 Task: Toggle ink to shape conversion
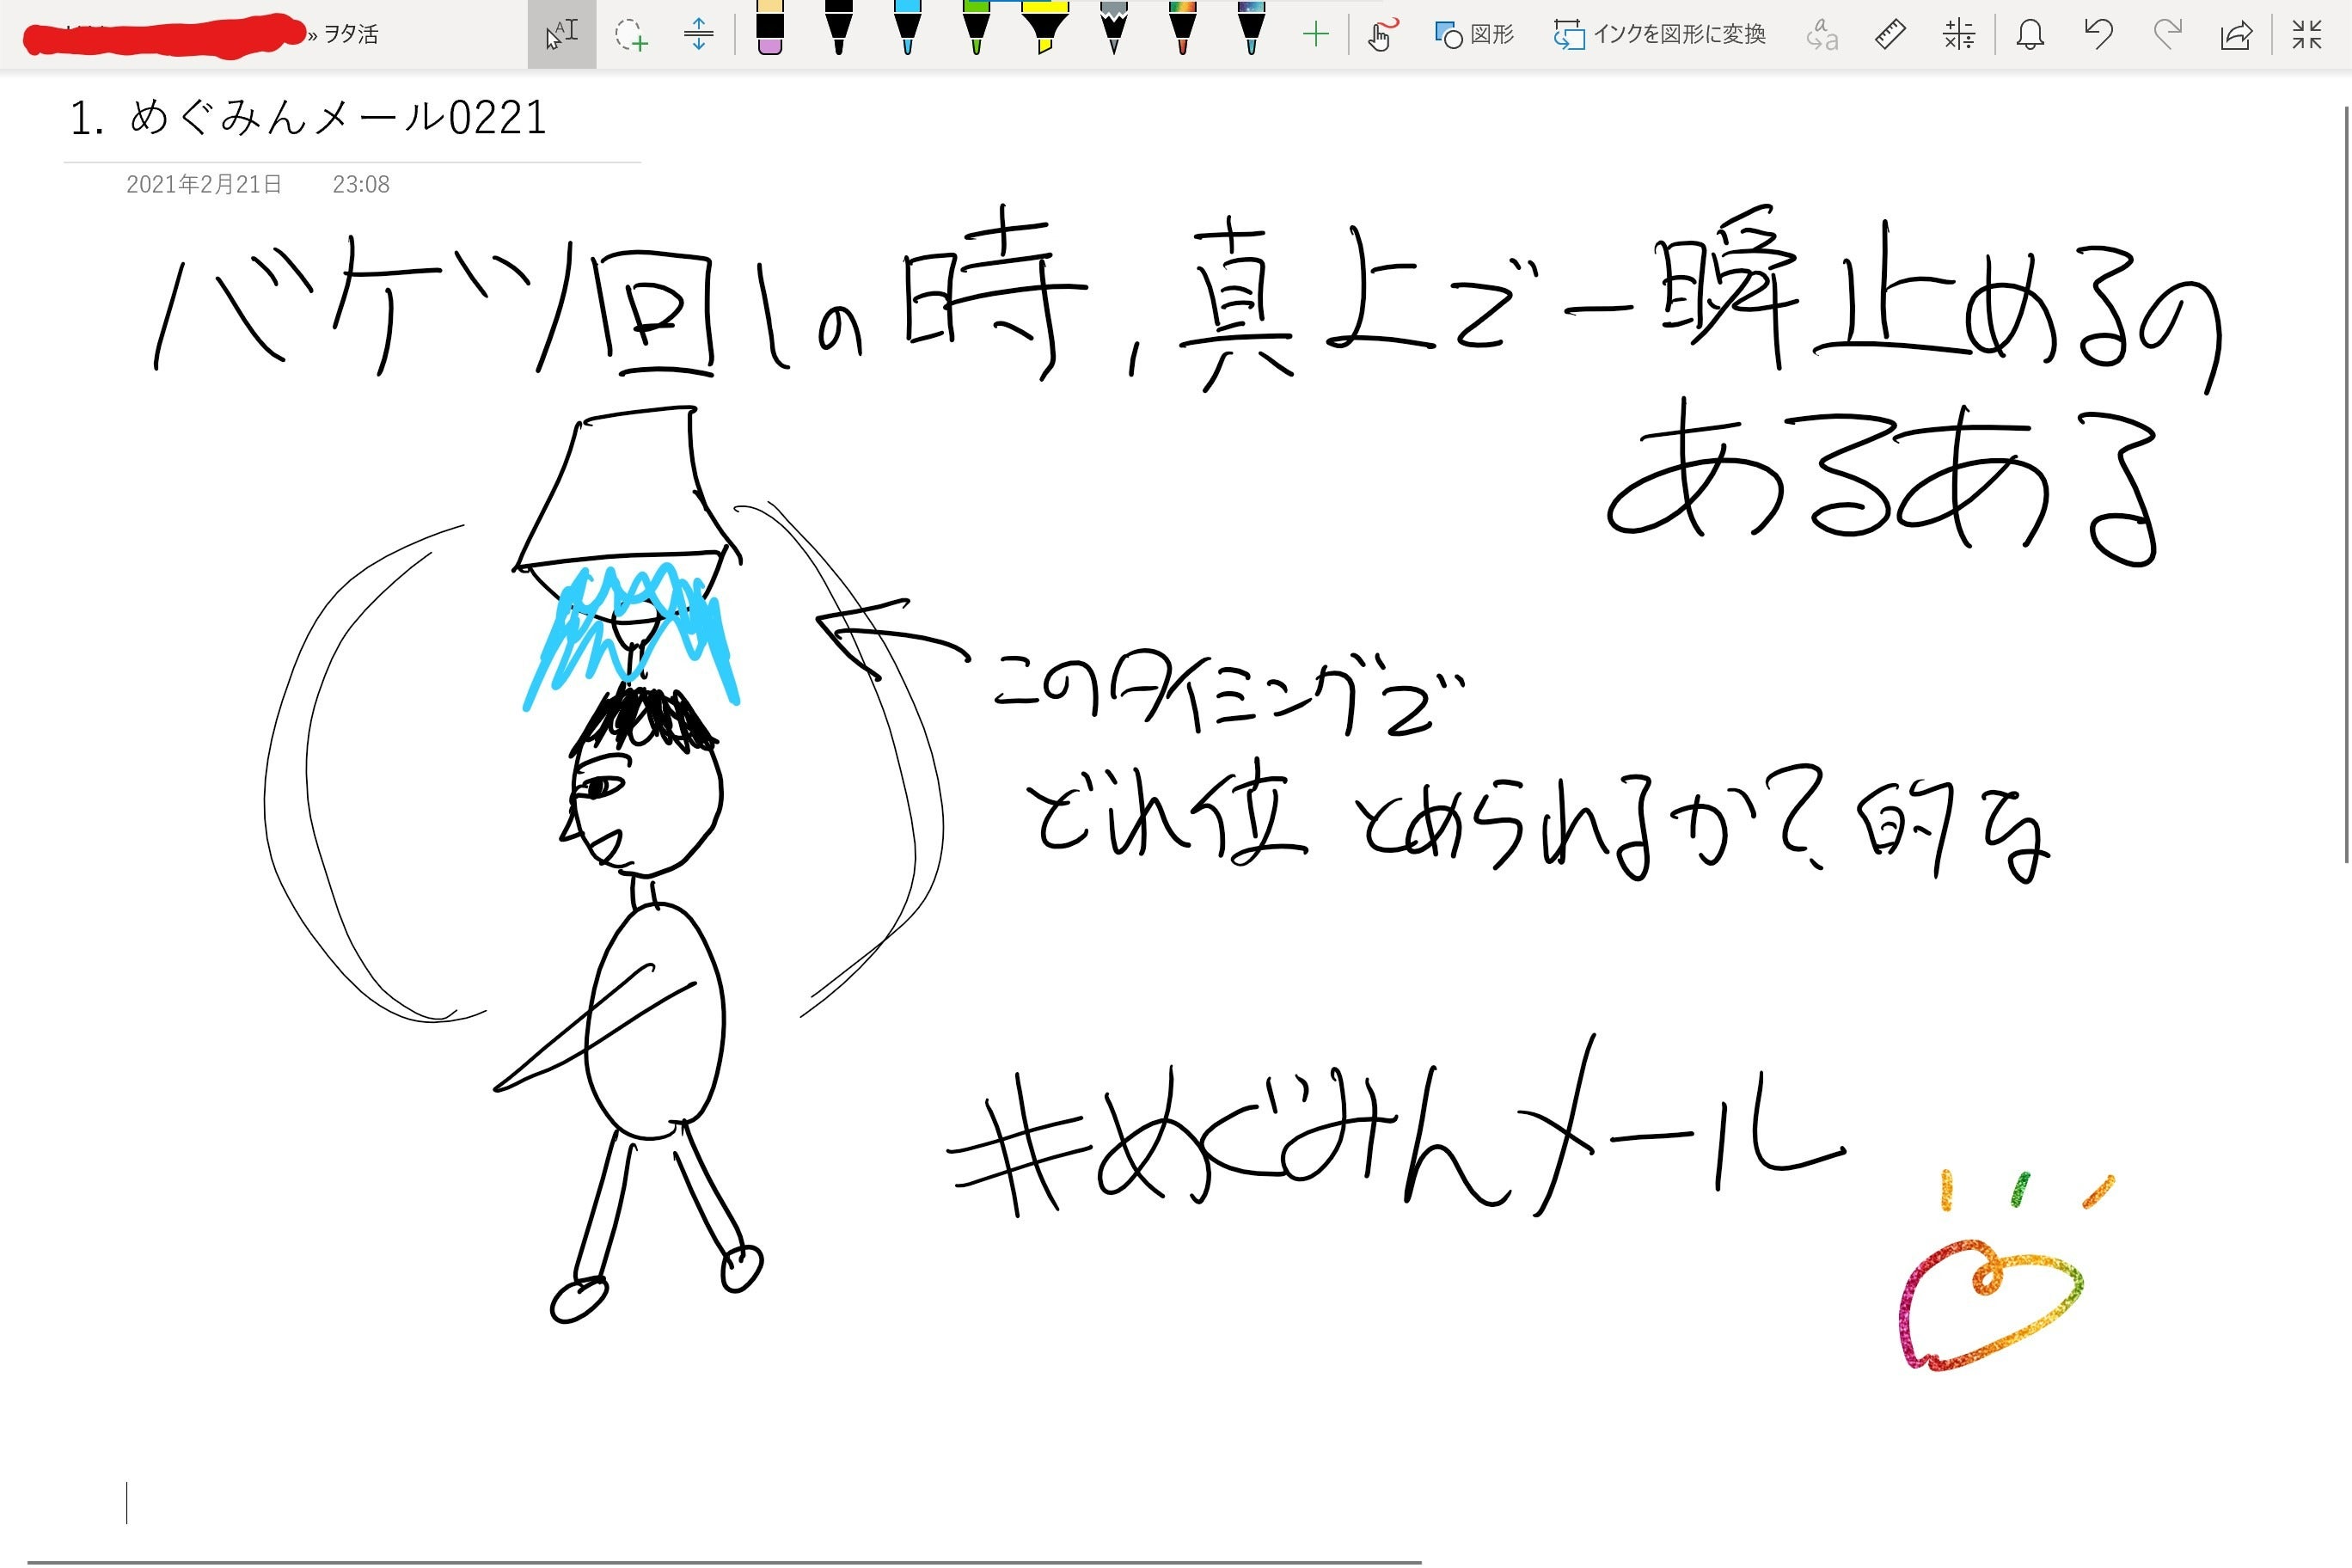(x=1660, y=35)
